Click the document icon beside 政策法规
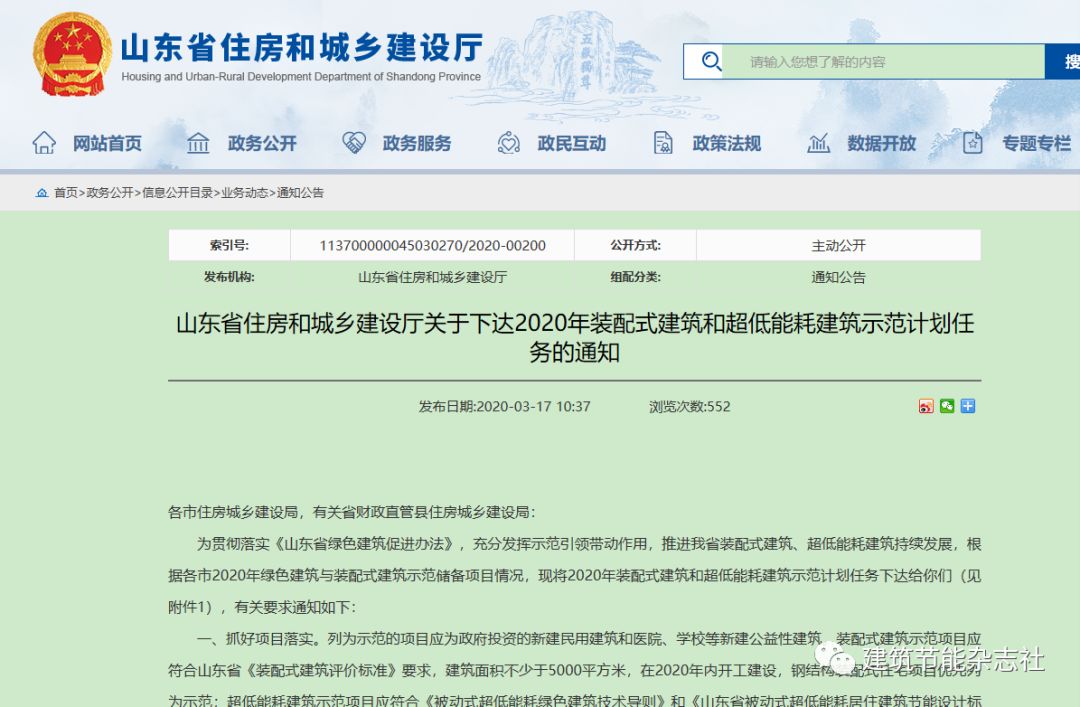This screenshot has width=1080, height=707. click(663, 143)
